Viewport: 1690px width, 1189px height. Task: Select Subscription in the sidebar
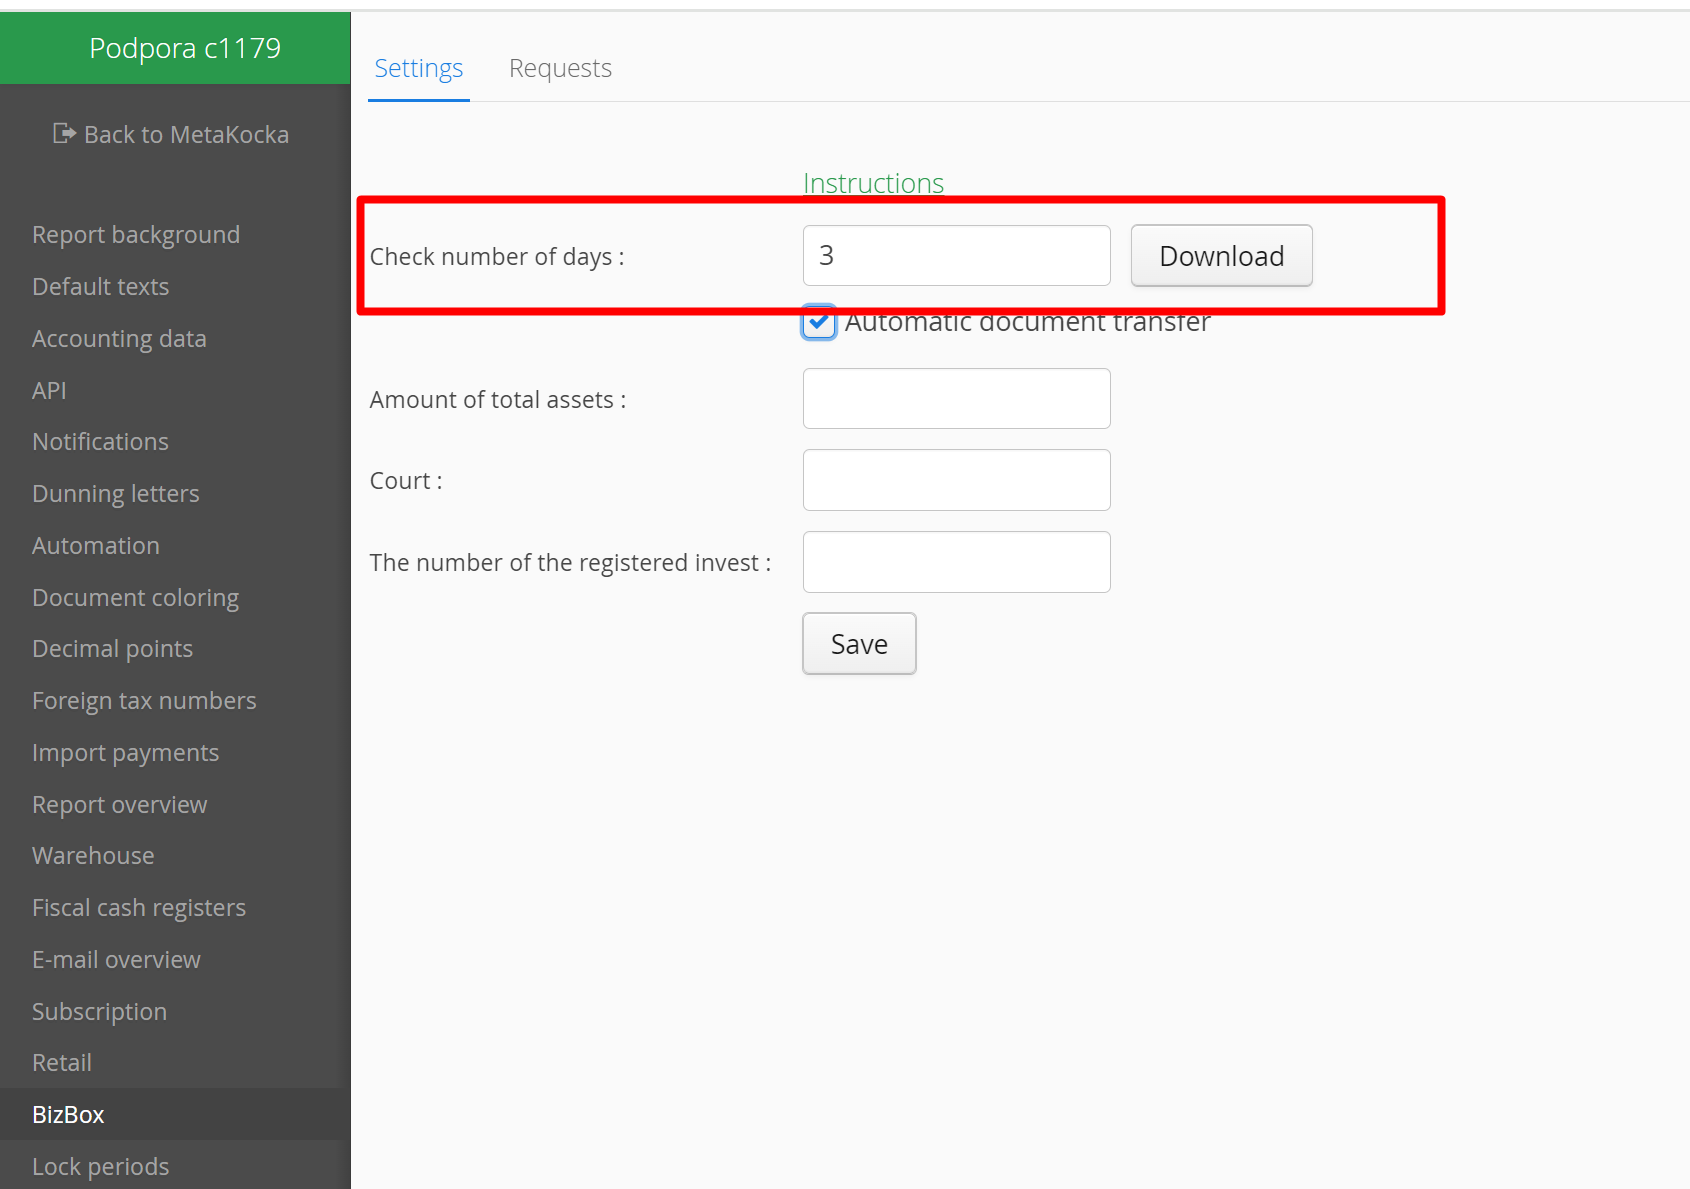99,1012
